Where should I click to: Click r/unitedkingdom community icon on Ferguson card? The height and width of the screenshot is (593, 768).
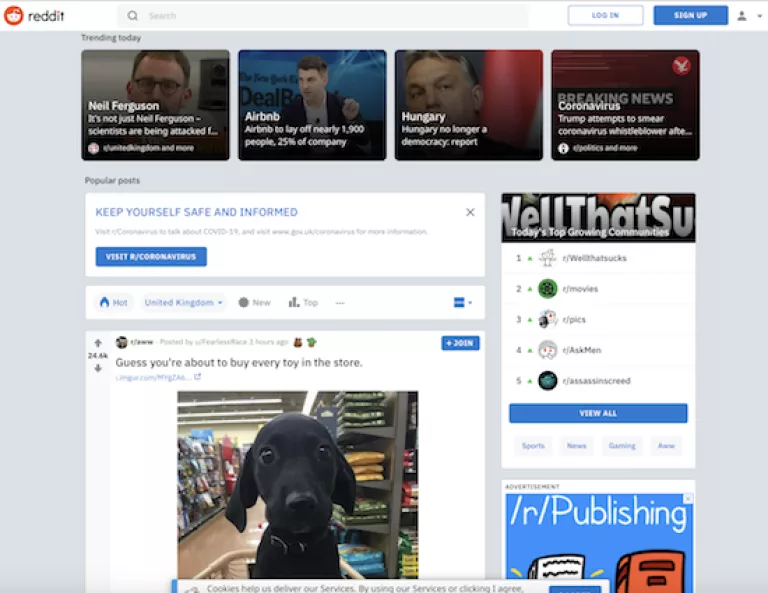pyautogui.click(x=94, y=148)
